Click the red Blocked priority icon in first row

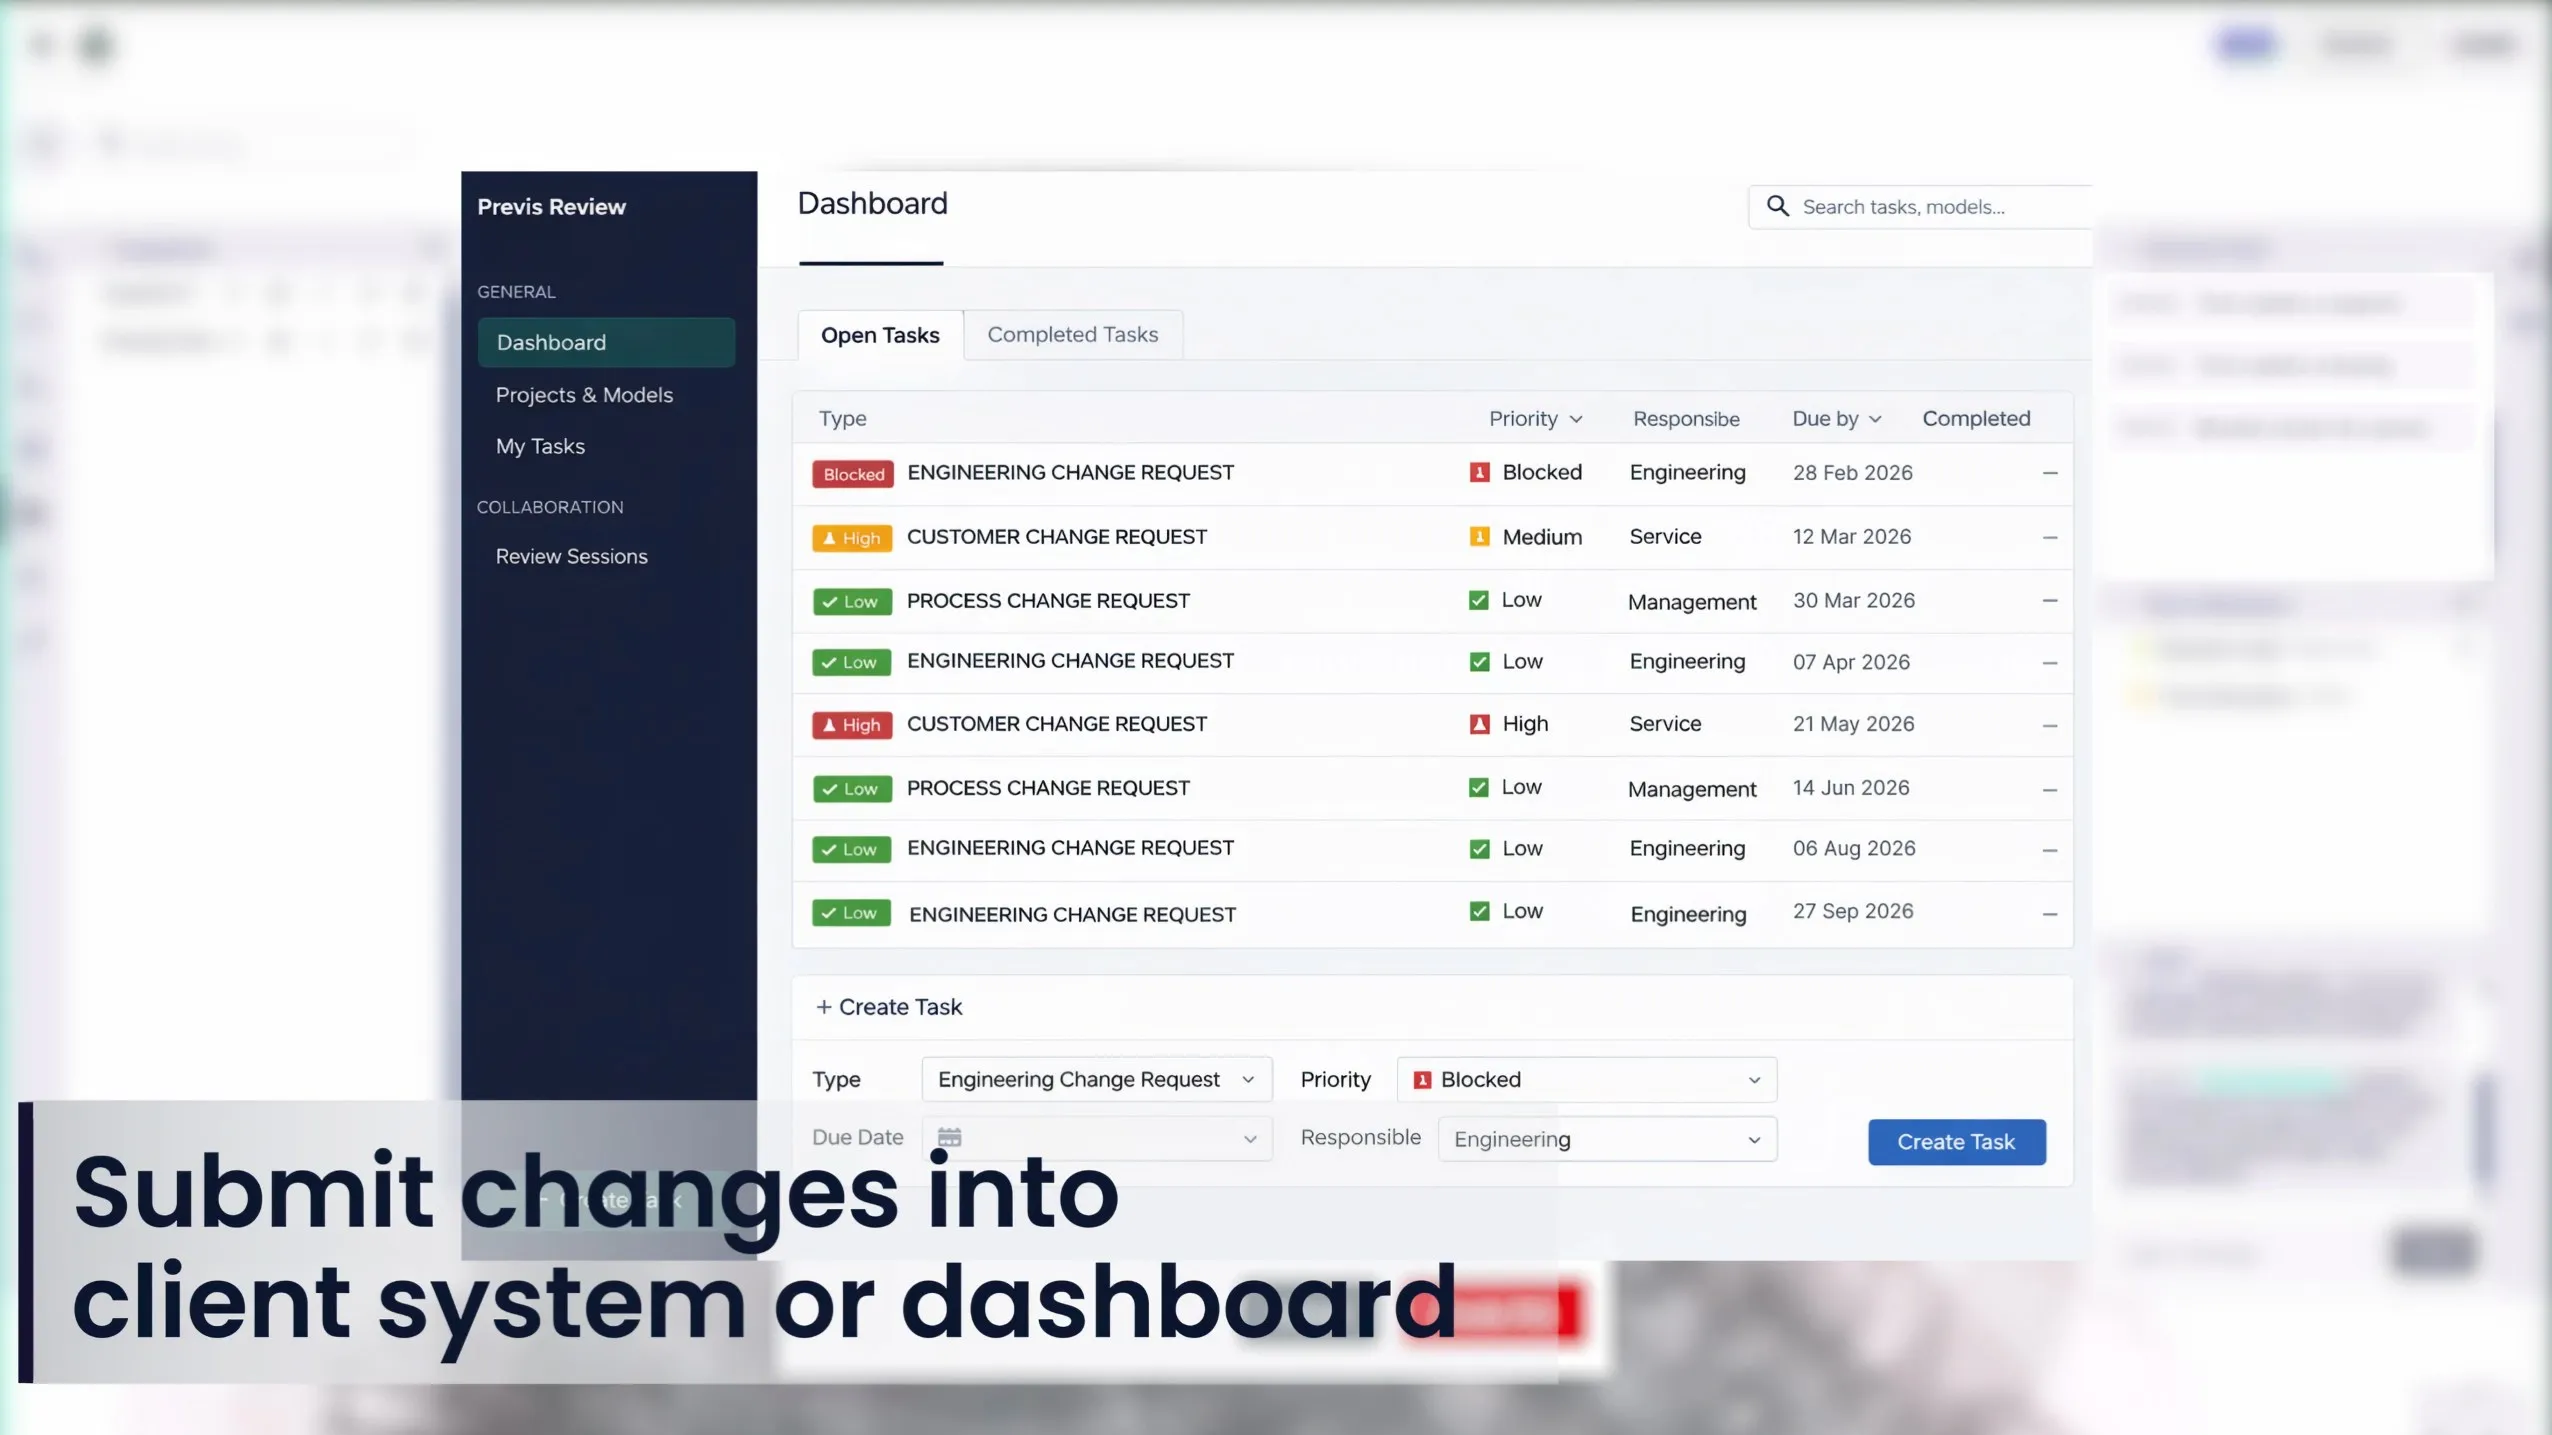[1479, 472]
